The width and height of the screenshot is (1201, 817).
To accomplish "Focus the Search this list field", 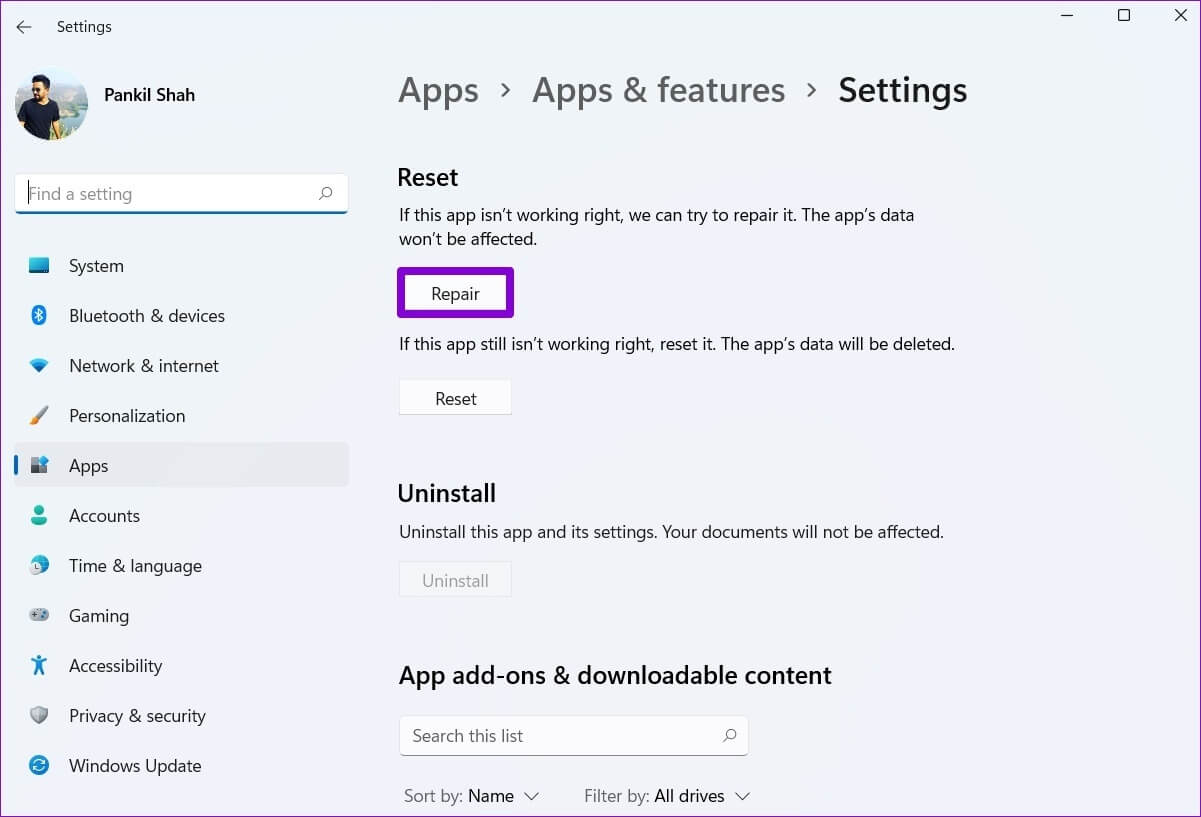I will point(560,736).
